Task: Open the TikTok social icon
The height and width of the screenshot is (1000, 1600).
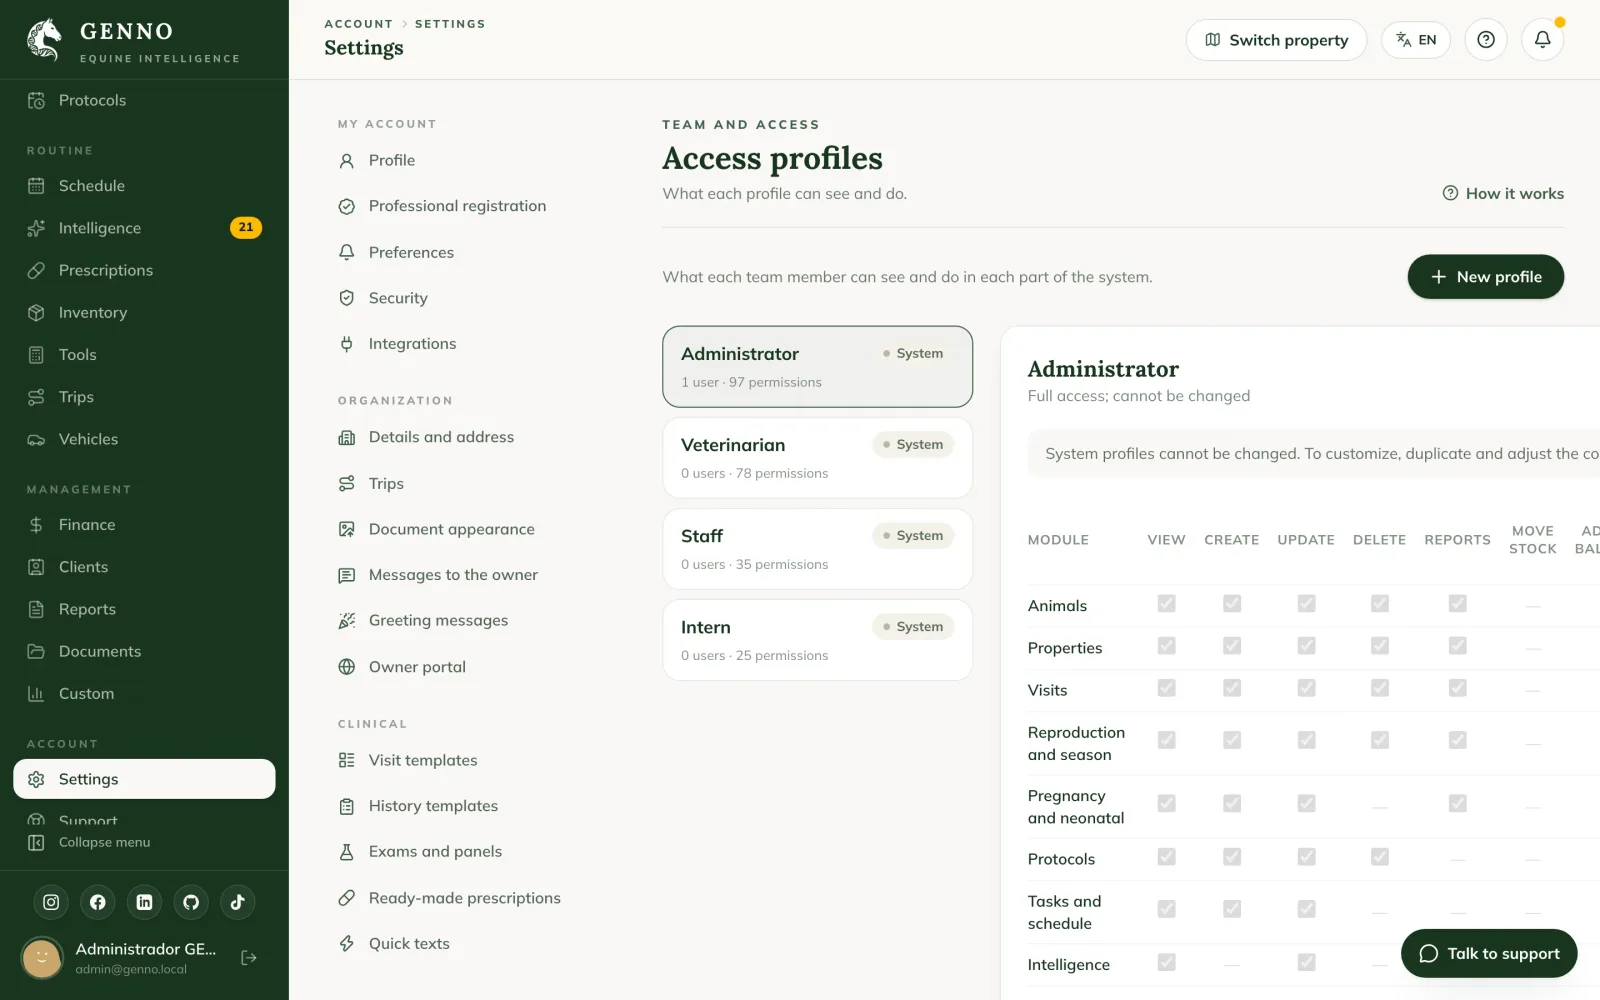Action: [238, 902]
